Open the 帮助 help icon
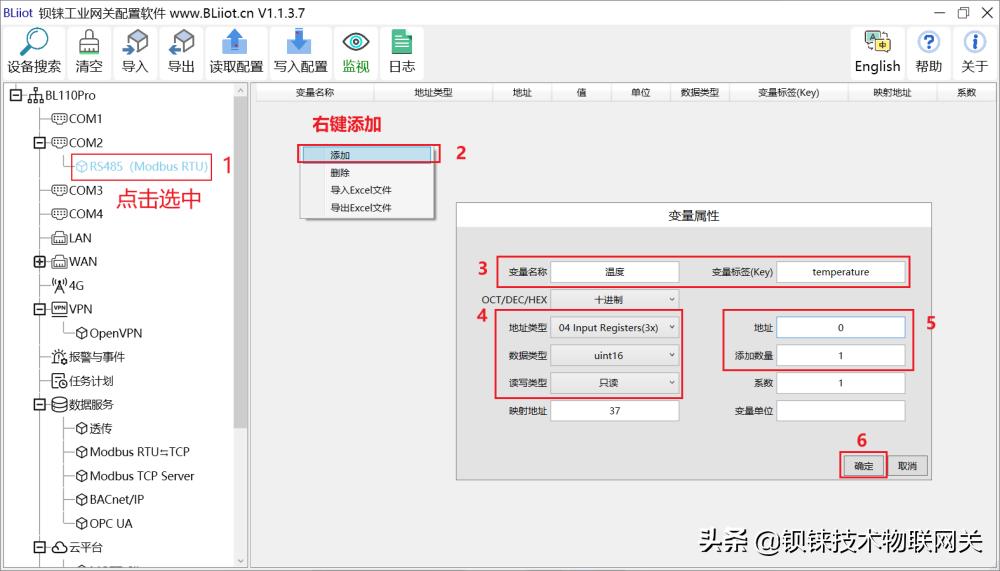1000x571 pixels. pyautogui.click(x=929, y=43)
